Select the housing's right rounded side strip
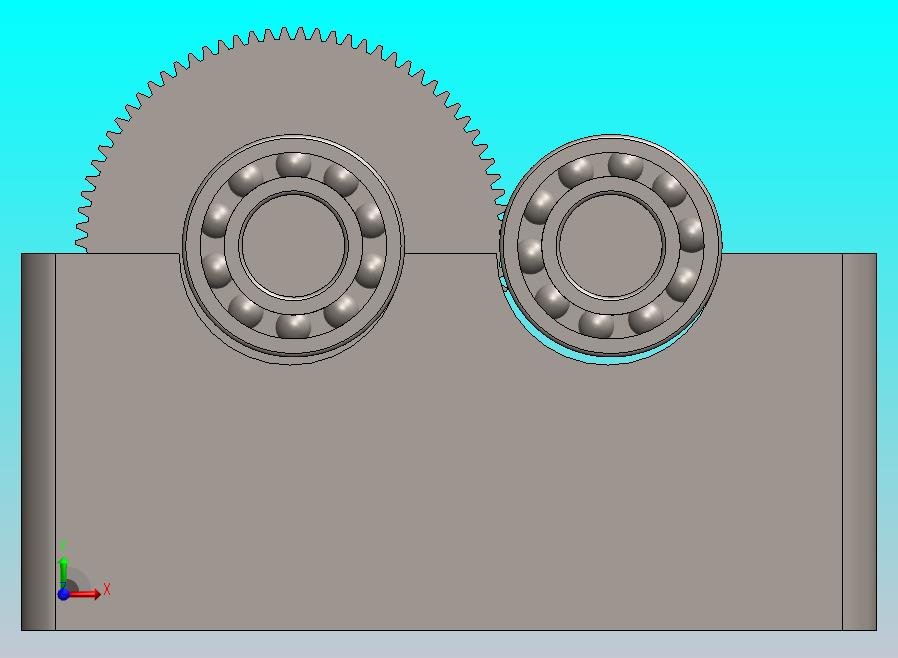 [x=859, y=442]
